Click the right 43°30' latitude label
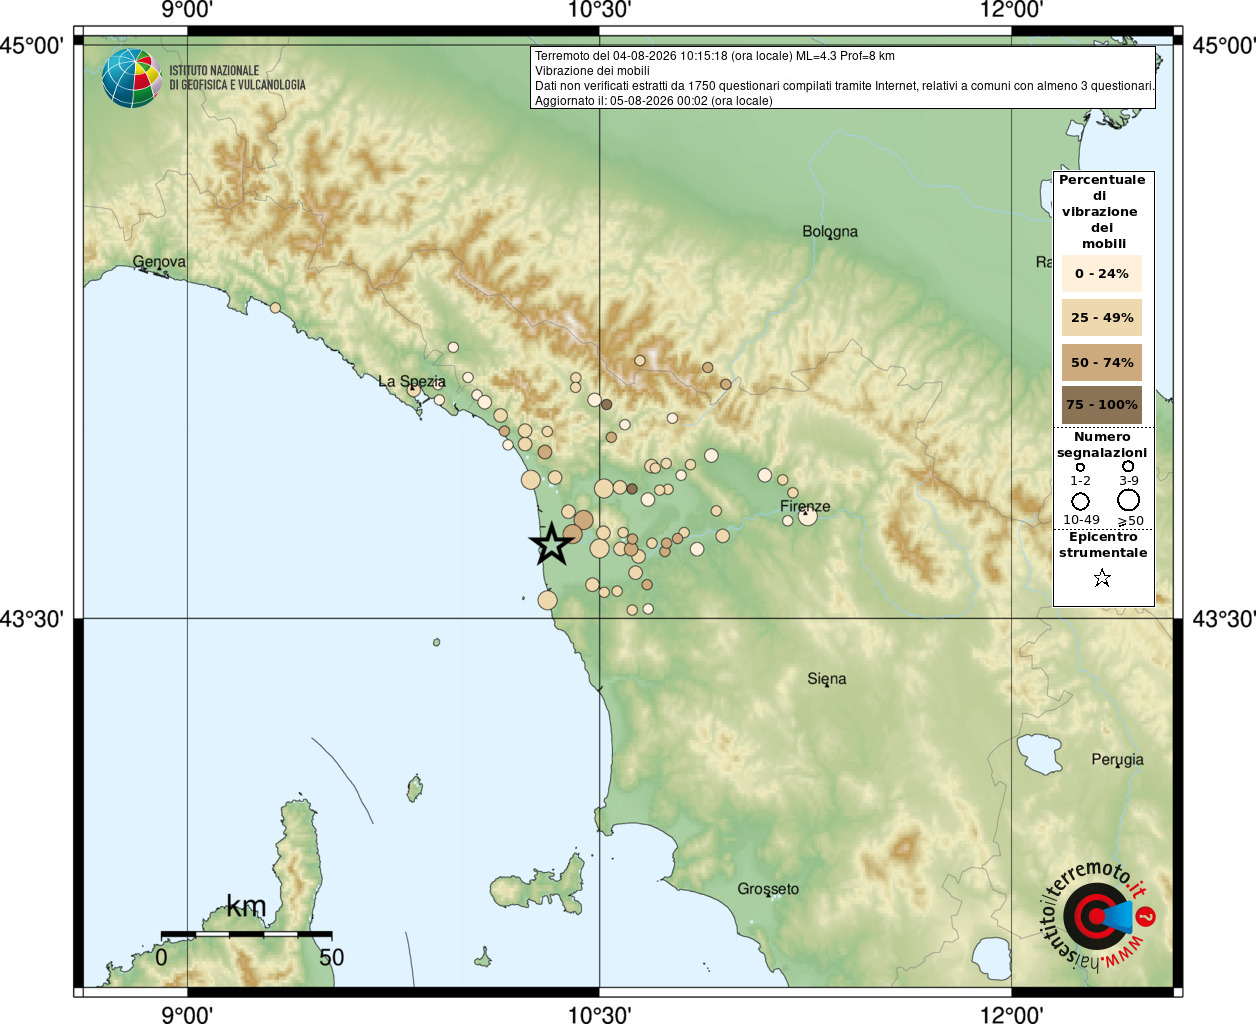The height and width of the screenshot is (1024, 1256). 1224,619
